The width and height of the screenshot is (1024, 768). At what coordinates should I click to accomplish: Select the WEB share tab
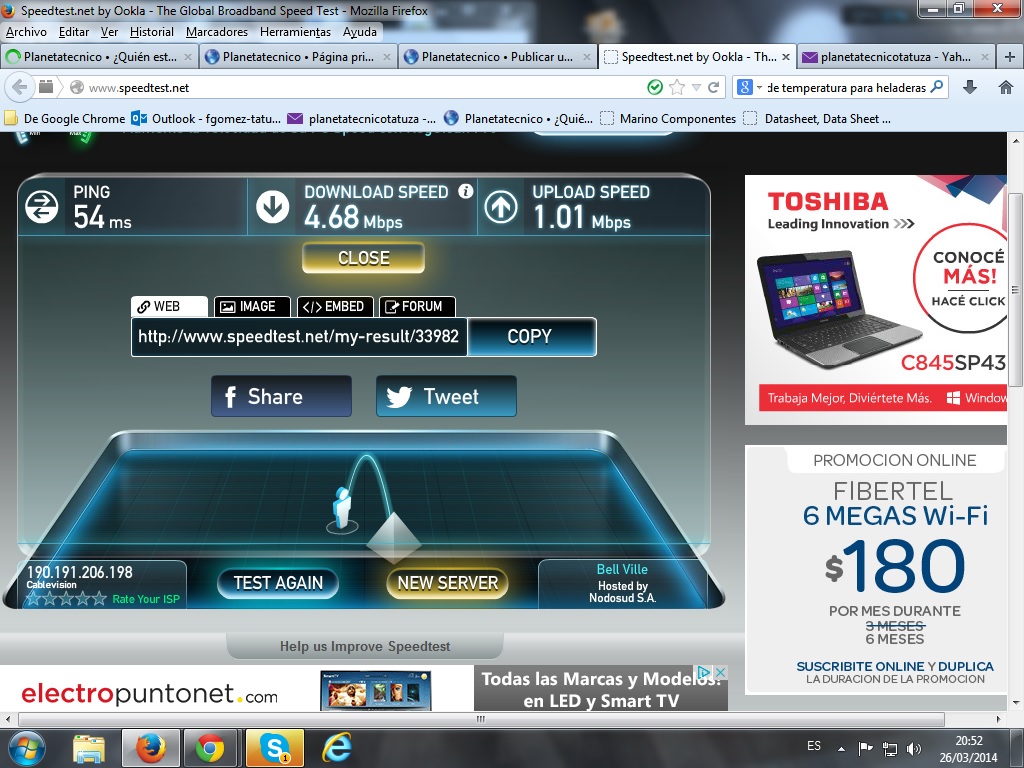pyautogui.click(x=169, y=306)
